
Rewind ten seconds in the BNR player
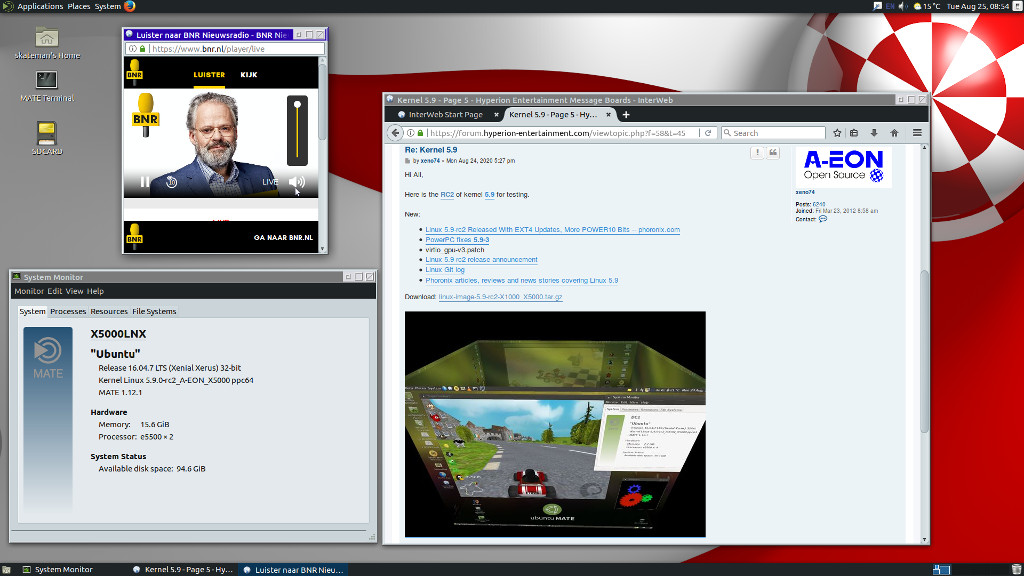171,182
